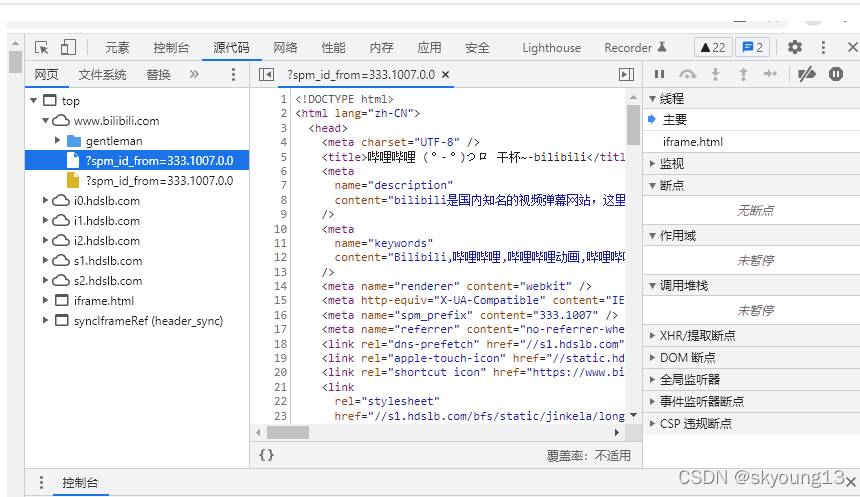Select the 文件系统 navigator tab
This screenshot has width=860, height=497.
102,75
